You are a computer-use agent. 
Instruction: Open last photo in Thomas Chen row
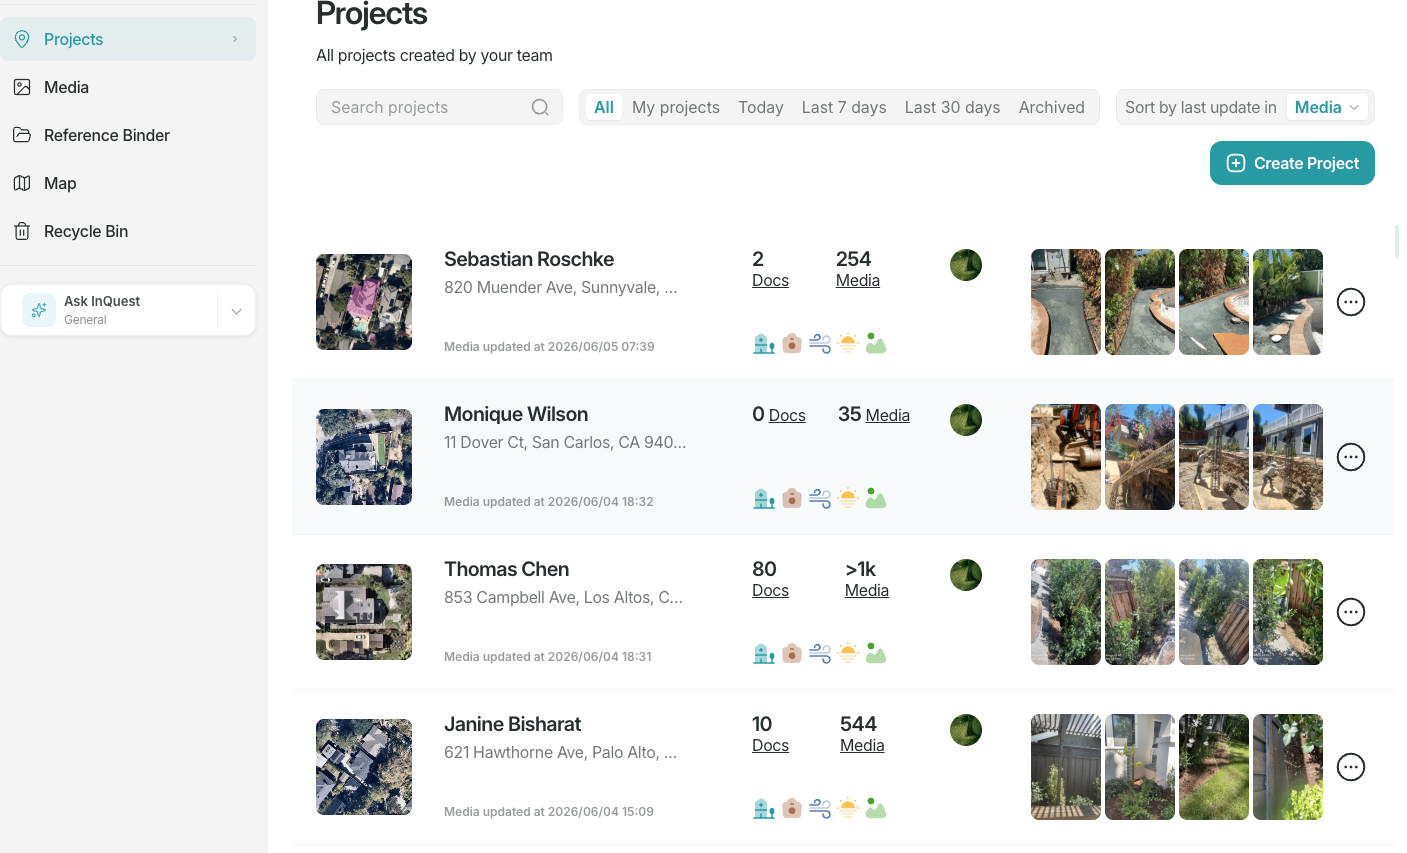(x=1288, y=612)
